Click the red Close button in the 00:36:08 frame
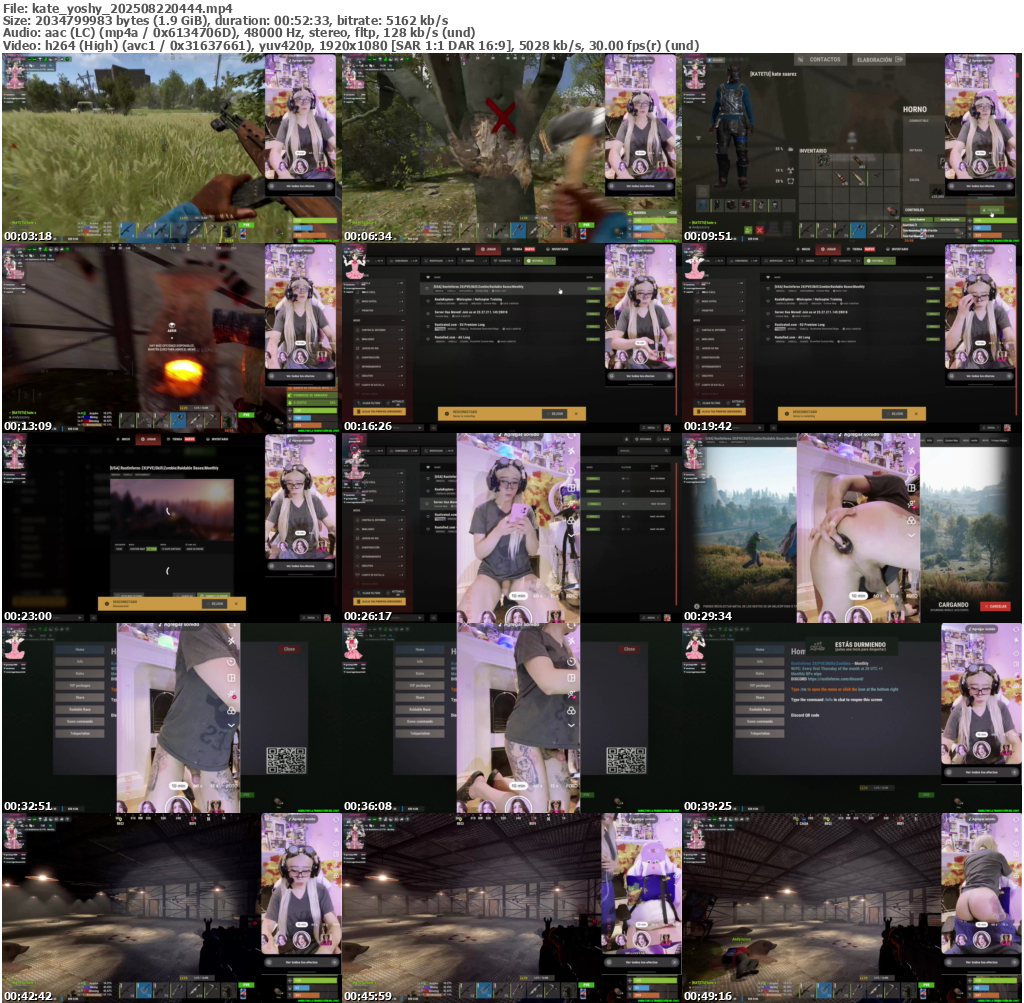Viewport: 1024px width, 1003px height. click(629, 649)
